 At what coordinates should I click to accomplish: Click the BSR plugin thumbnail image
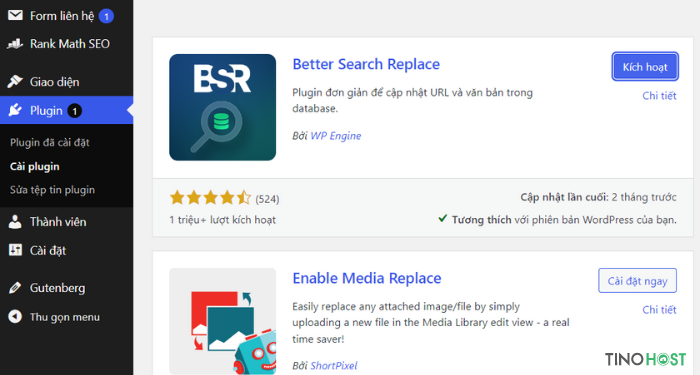coord(222,107)
